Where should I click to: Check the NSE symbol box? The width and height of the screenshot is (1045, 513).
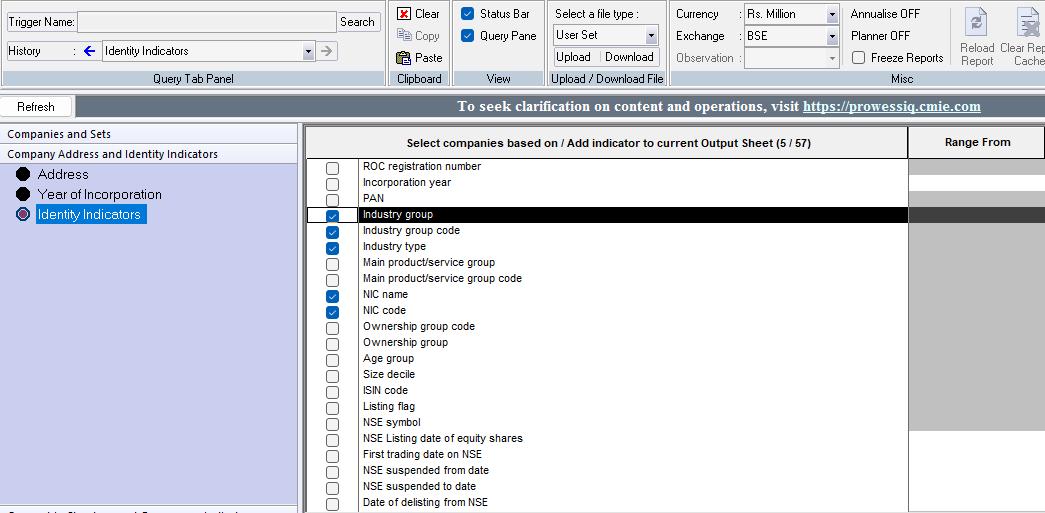[x=333, y=424]
